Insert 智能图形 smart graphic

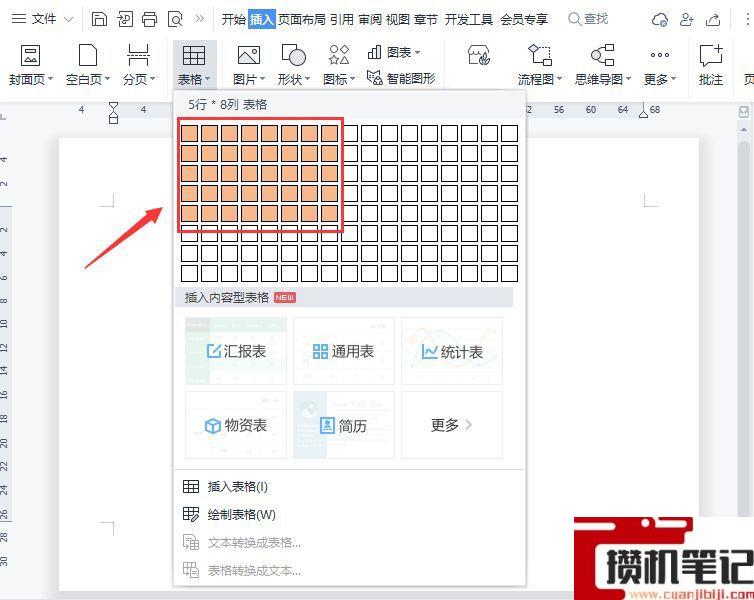401,78
